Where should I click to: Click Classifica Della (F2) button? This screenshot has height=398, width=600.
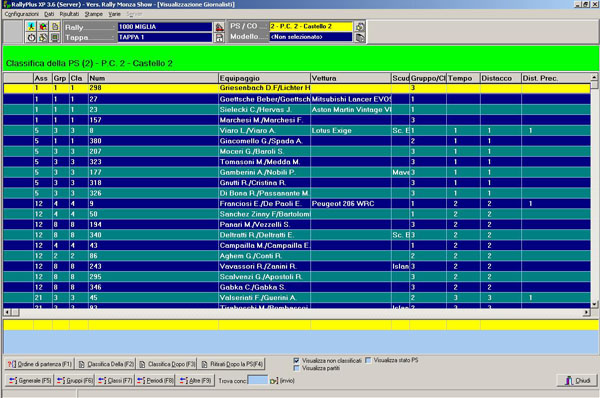[106, 364]
